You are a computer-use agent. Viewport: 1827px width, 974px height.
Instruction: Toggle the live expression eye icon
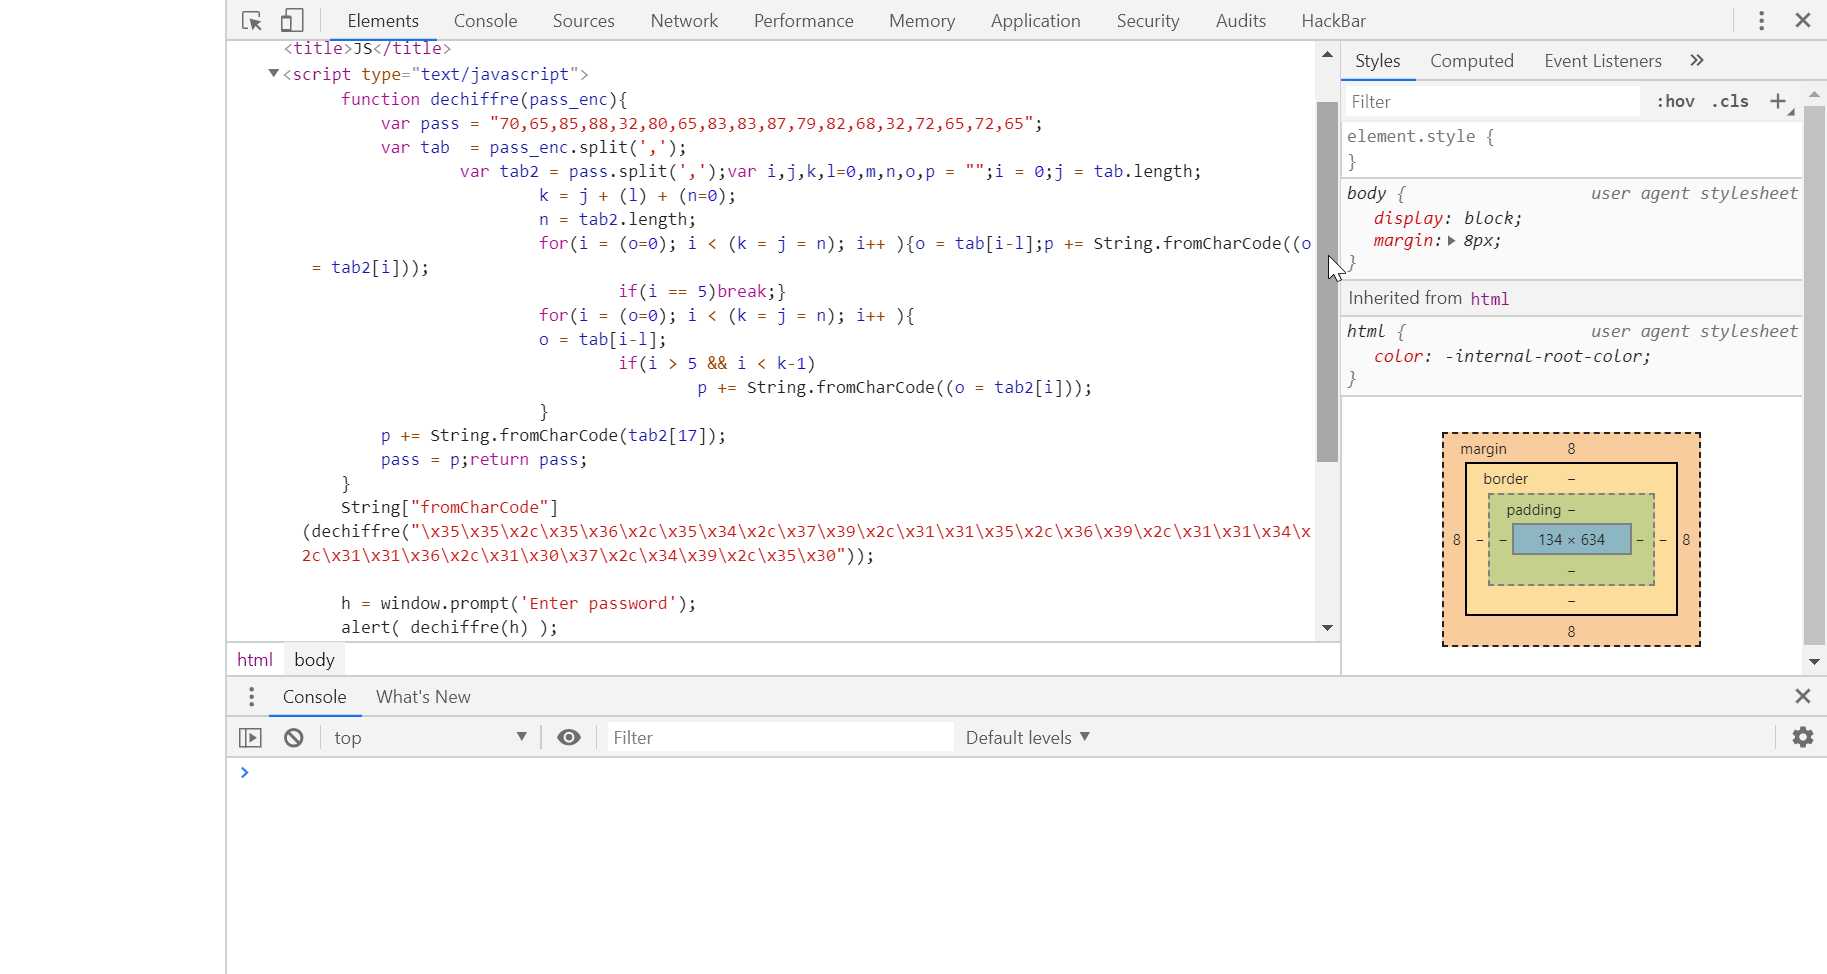[x=569, y=738]
